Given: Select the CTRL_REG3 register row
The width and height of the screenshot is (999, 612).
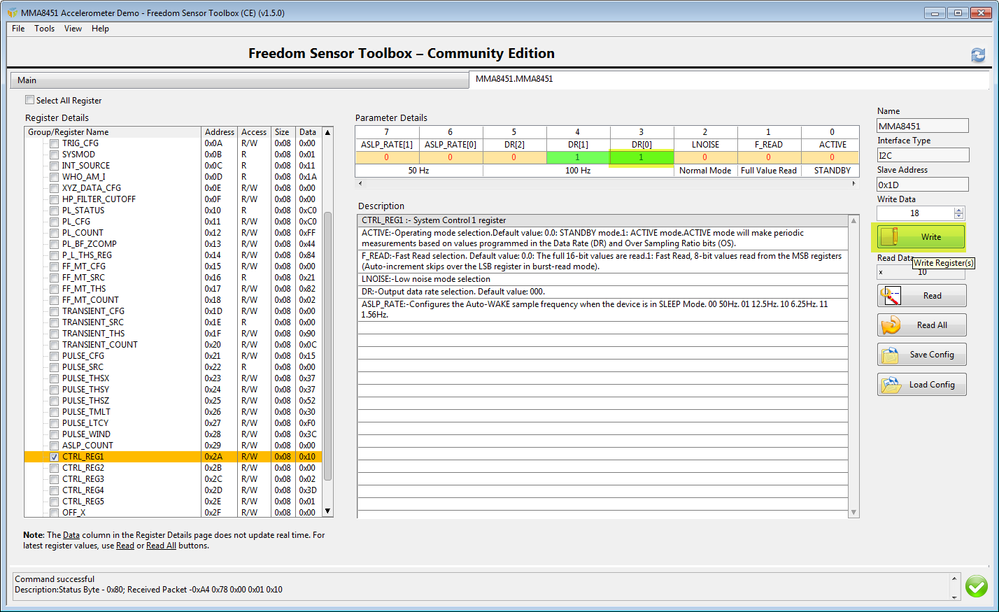Looking at the screenshot, I should click(x=173, y=479).
